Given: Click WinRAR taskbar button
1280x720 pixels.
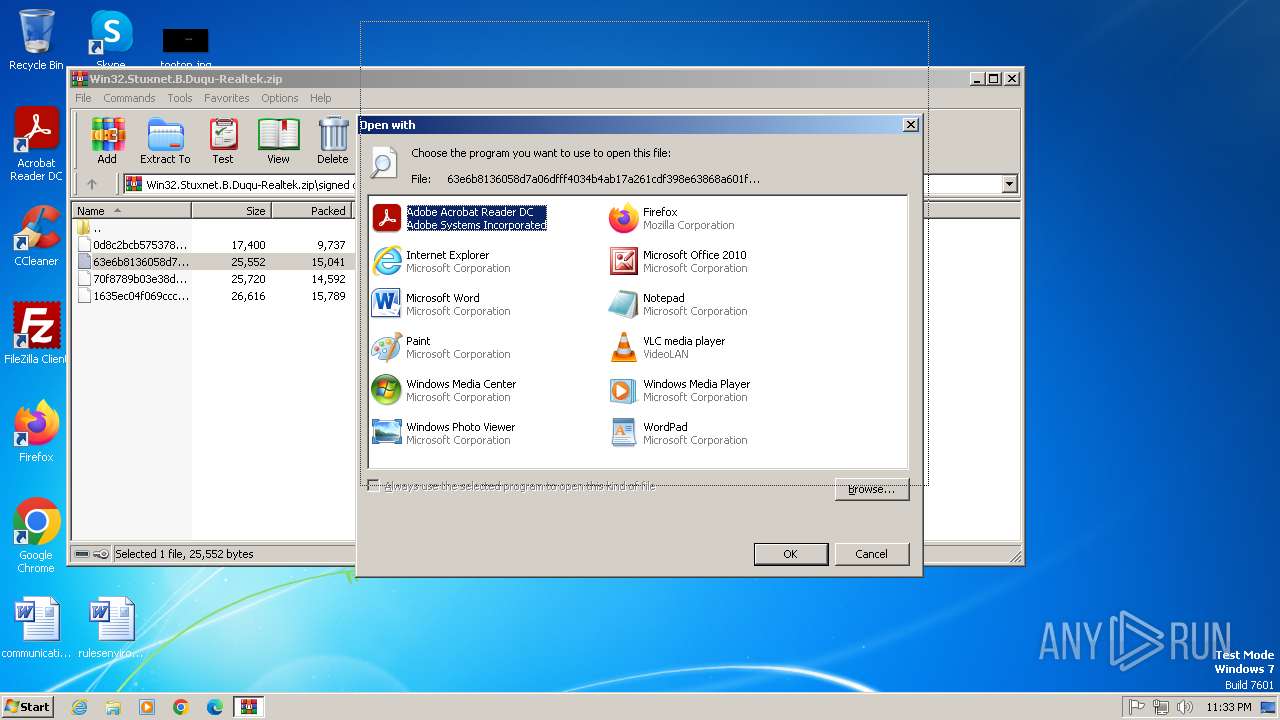Looking at the screenshot, I should (248, 707).
